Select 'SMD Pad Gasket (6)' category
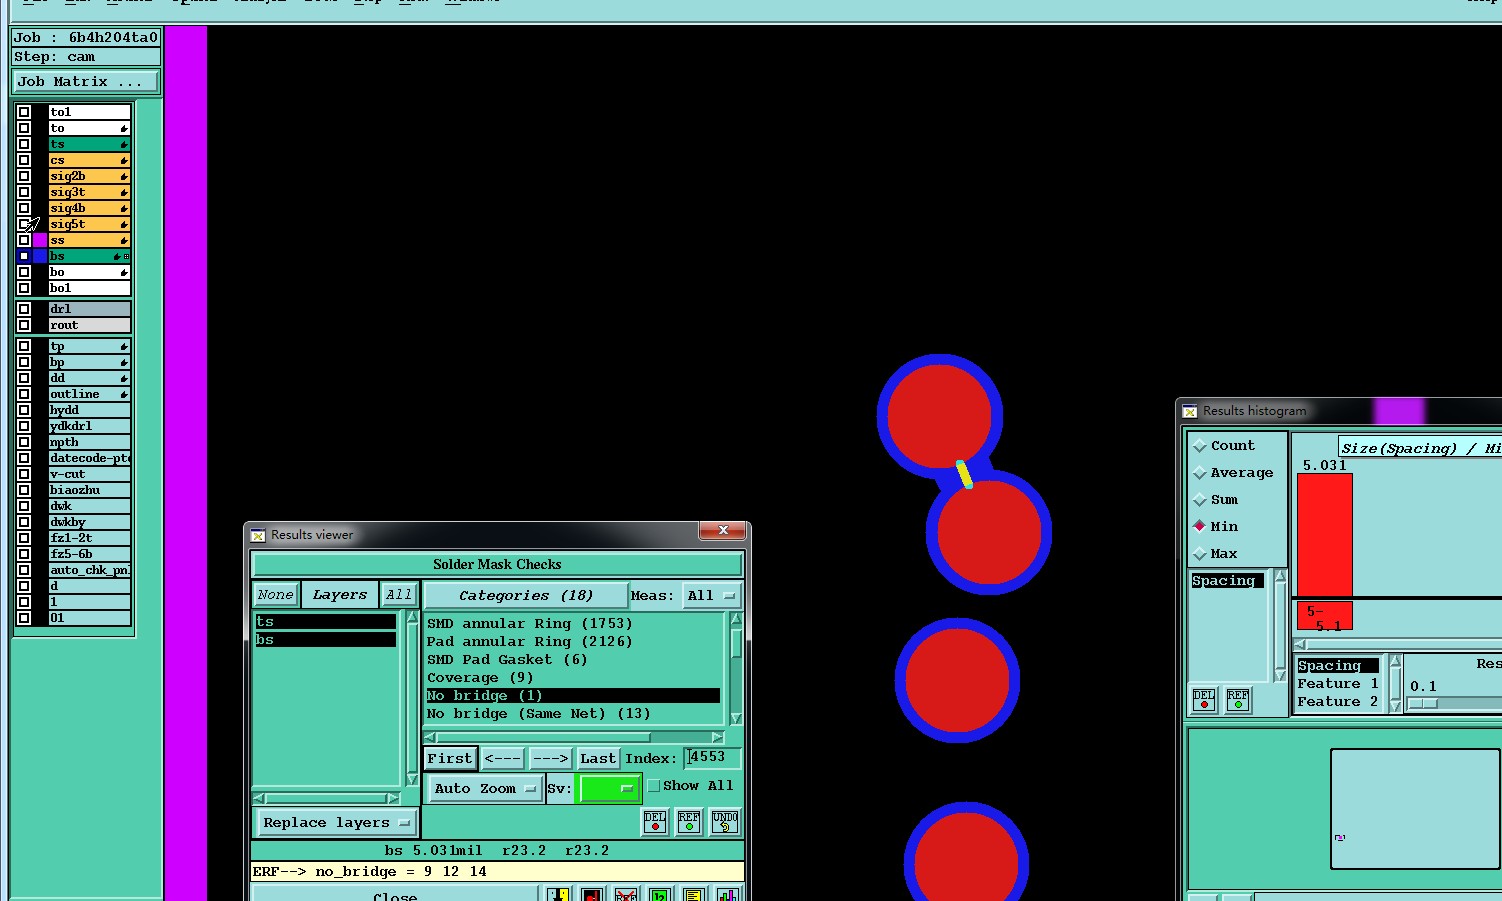 click(x=573, y=659)
